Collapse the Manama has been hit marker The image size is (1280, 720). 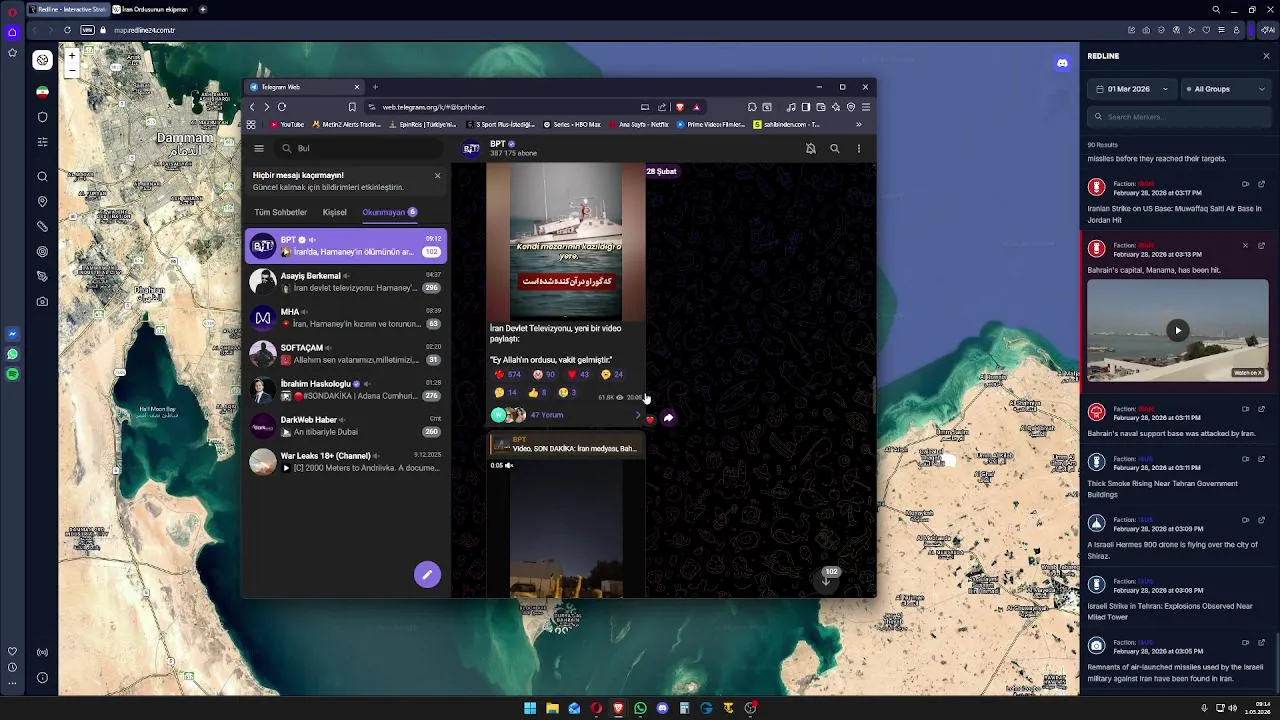coord(1245,245)
